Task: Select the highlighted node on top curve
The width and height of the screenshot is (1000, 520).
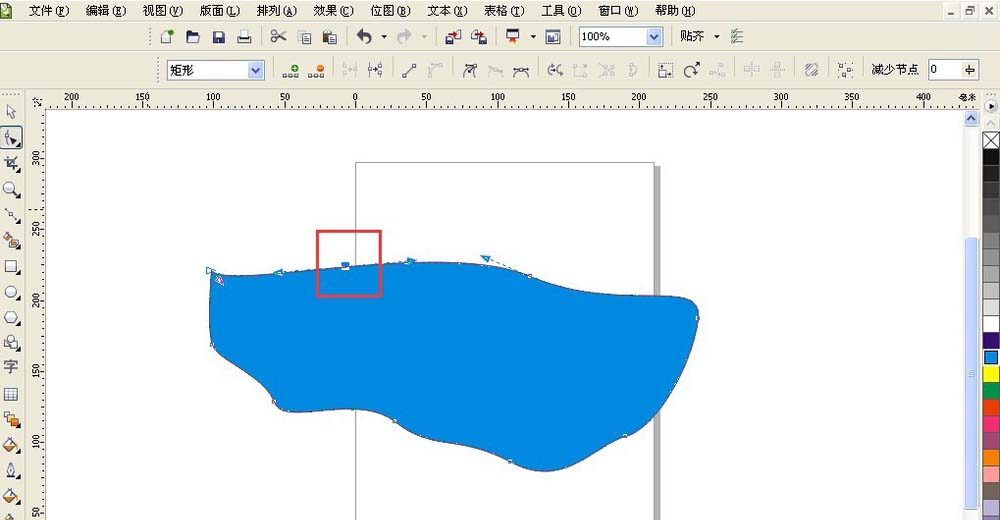Action: (345, 265)
